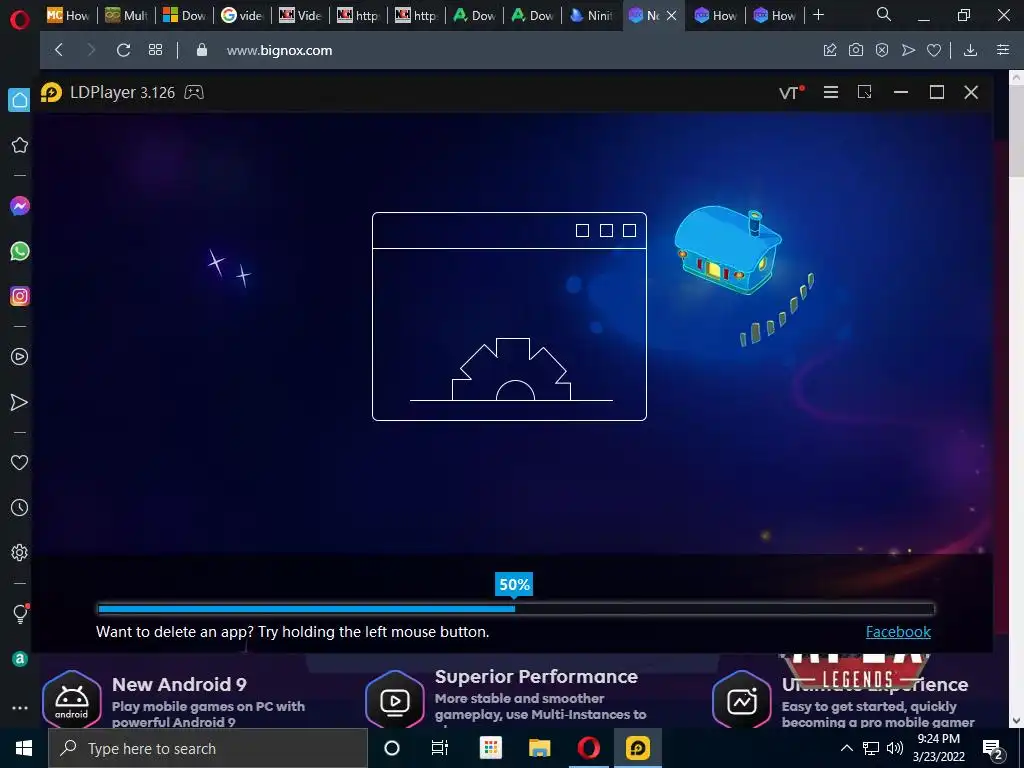This screenshot has width=1024, height=768.
Task: Open the Player icon in sidebar
Action: pyautogui.click(x=20, y=357)
